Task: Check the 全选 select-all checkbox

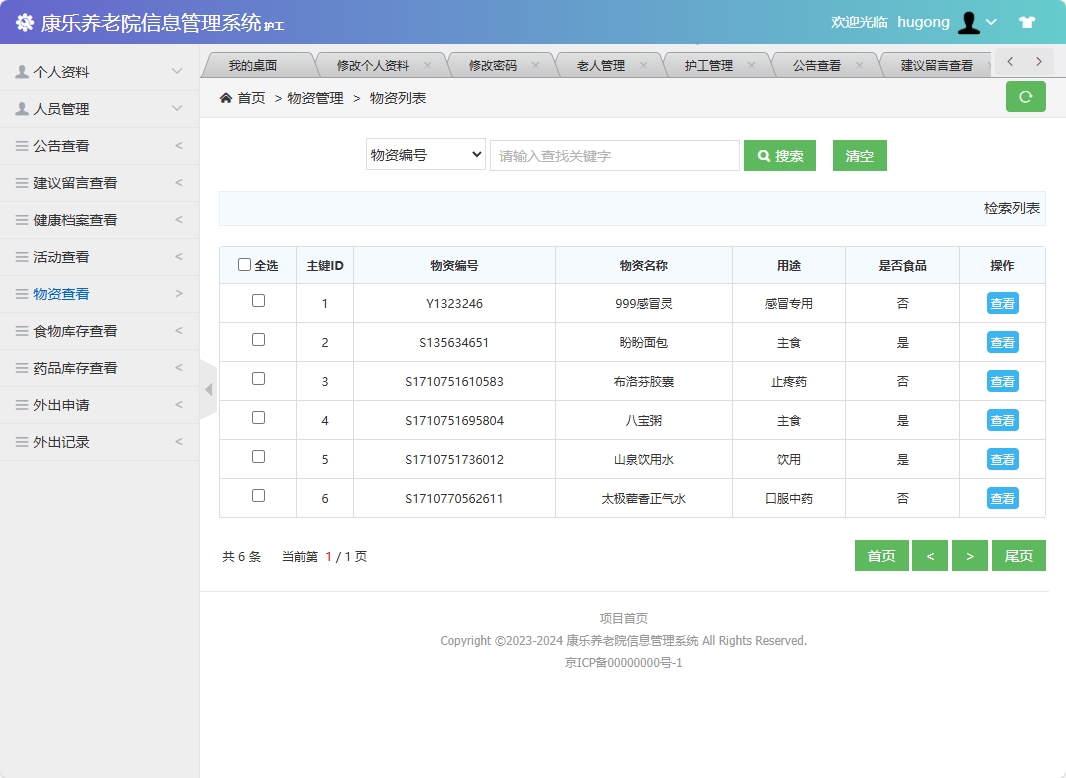Action: (243, 263)
